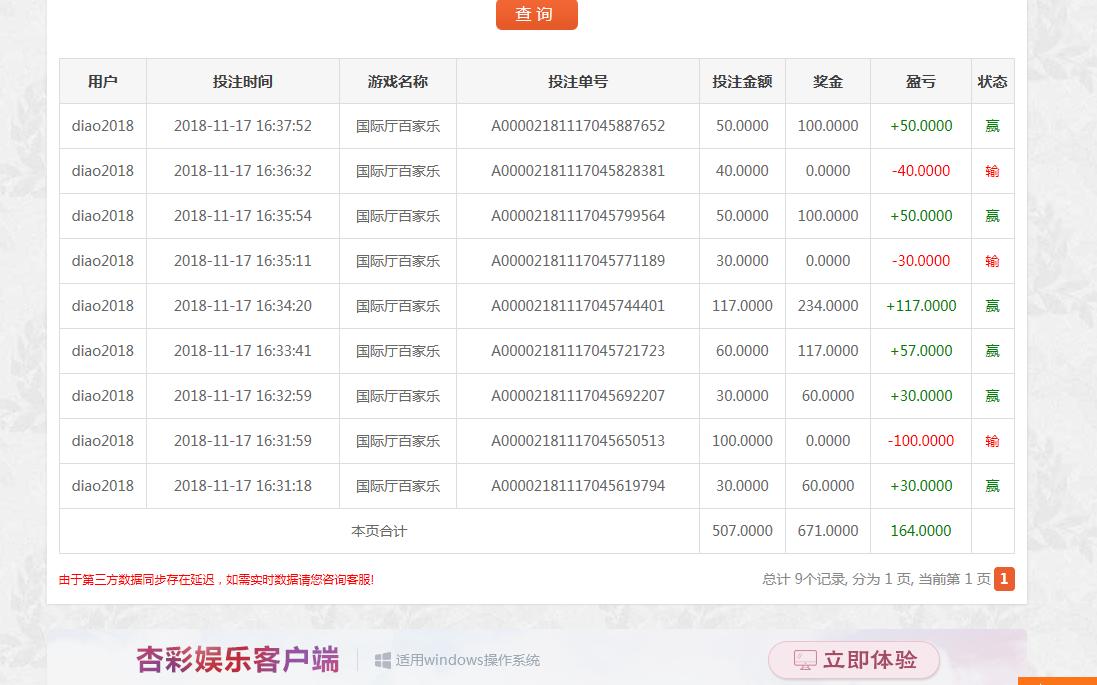
Task: Select order number A00002181117045828381
Action: coord(578,171)
